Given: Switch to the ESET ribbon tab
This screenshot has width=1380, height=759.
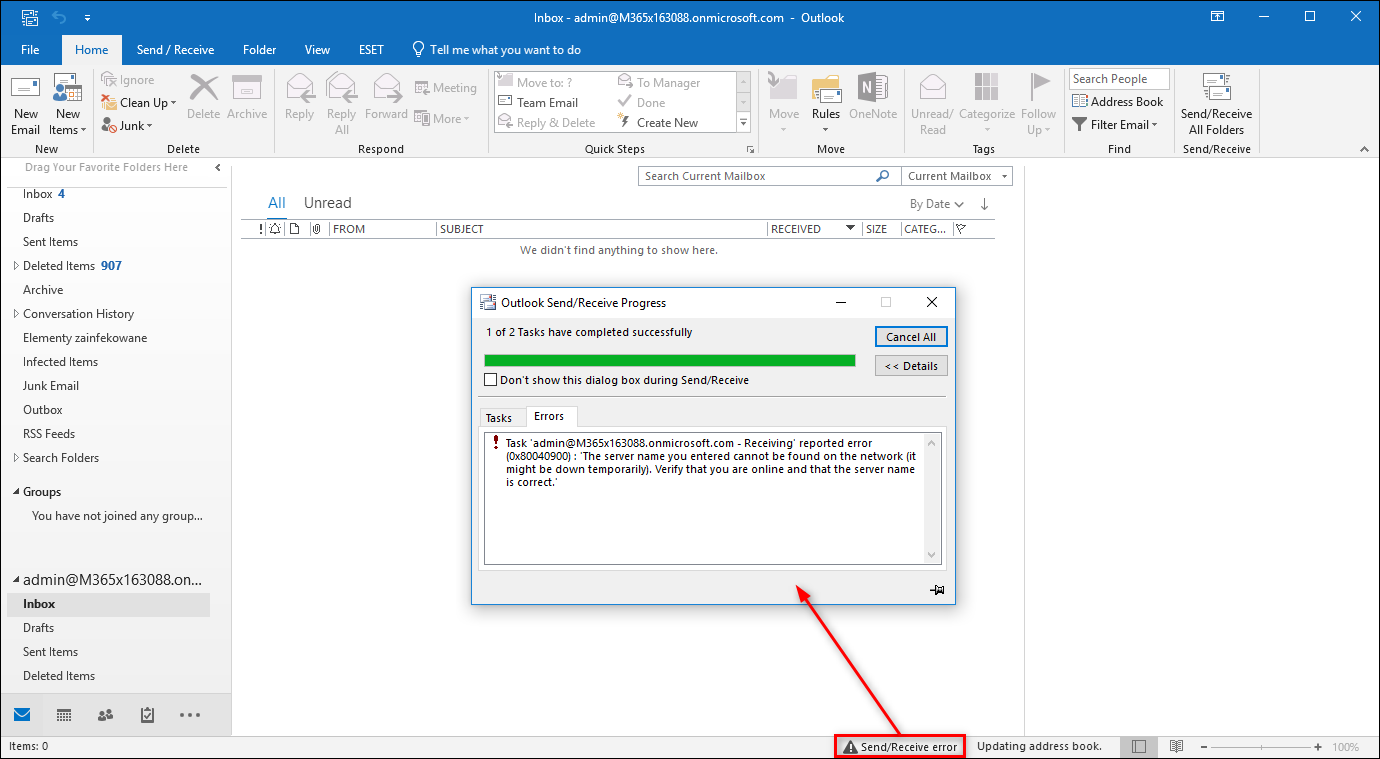Looking at the screenshot, I should [371, 49].
